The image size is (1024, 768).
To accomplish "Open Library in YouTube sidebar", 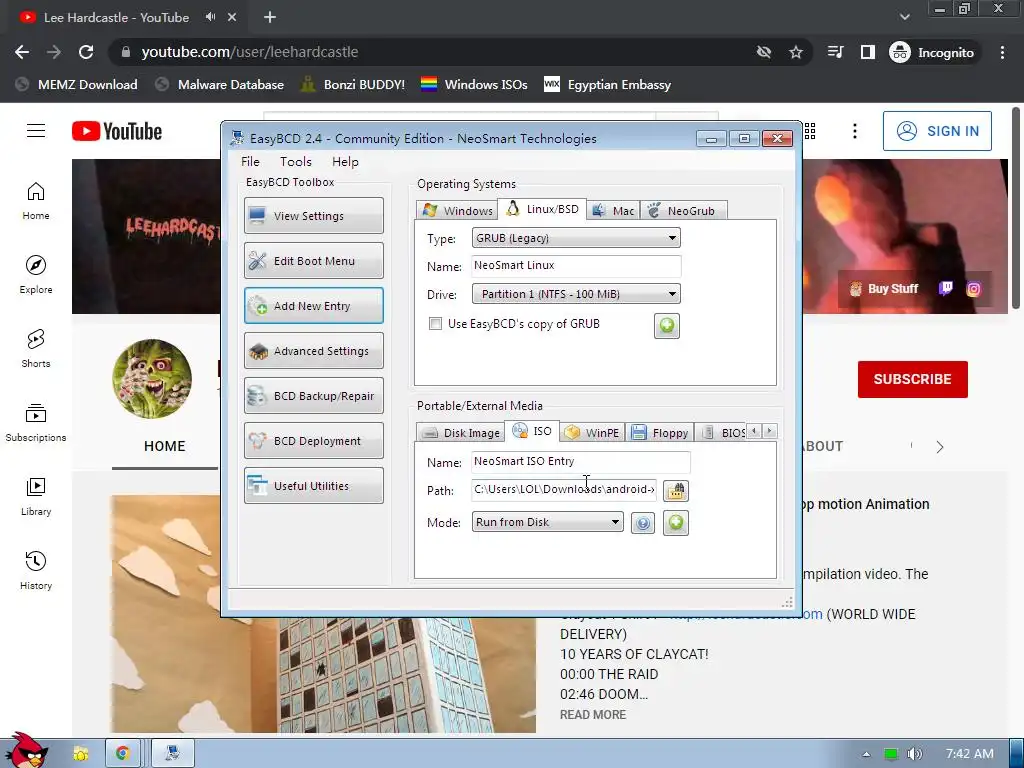I will coord(36,497).
